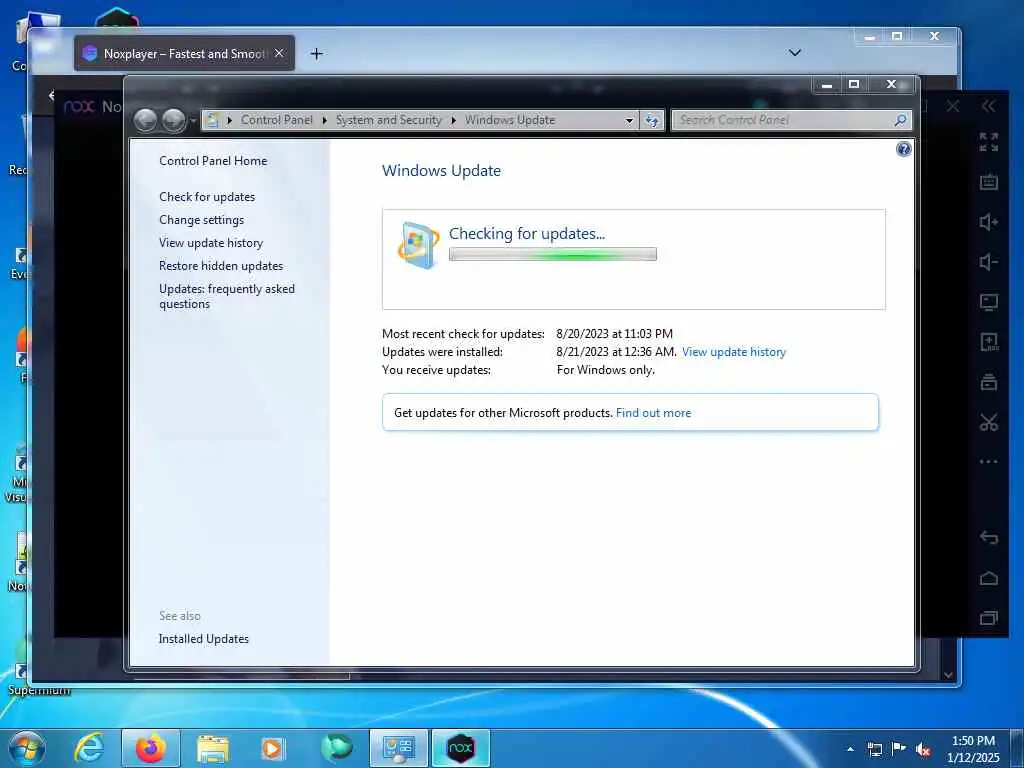Open Firefox from taskbar
Image resolution: width=1024 pixels, height=768 pixels.
(150, 748)
